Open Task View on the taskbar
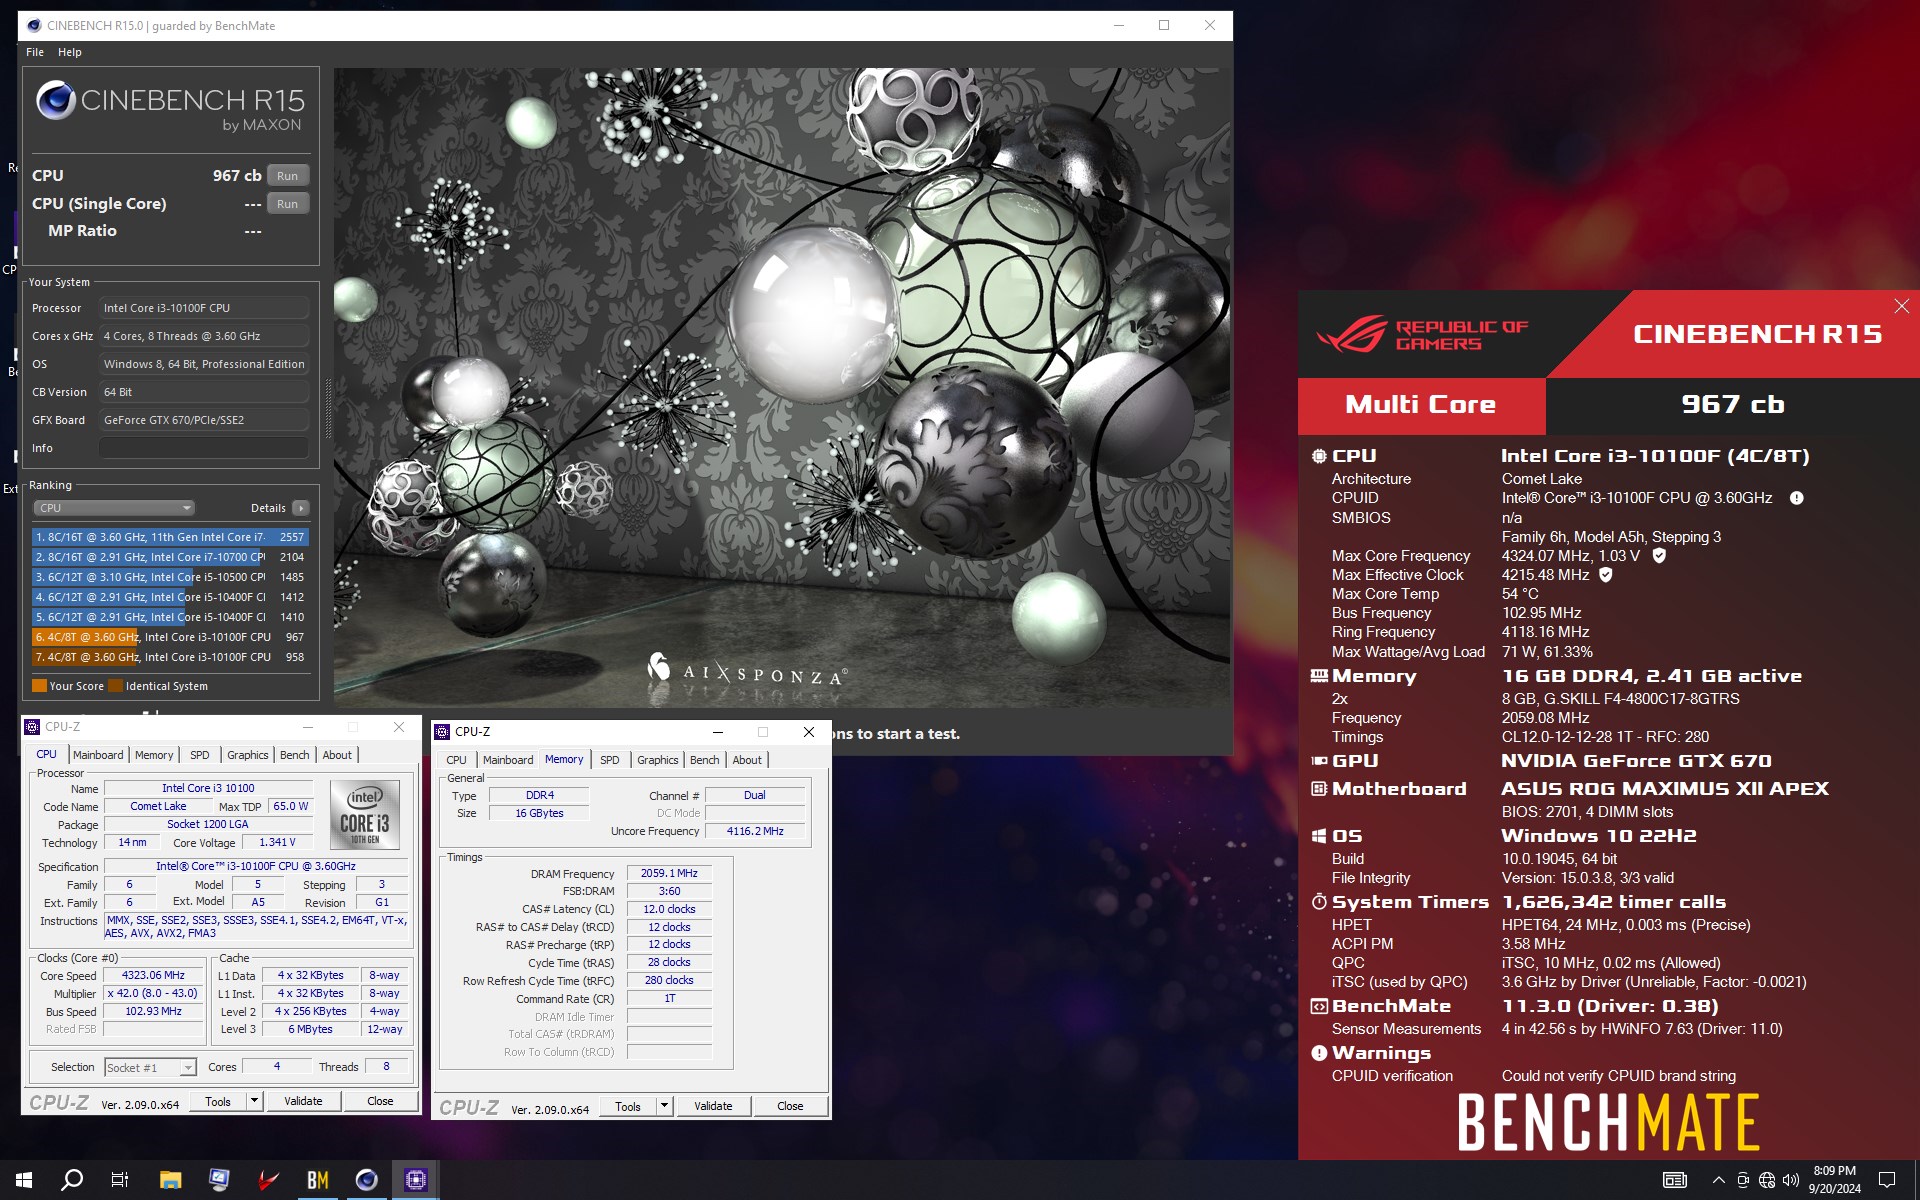Image resolution: width=1920 pixels, height=1200 pixels. click(120, 1180)
